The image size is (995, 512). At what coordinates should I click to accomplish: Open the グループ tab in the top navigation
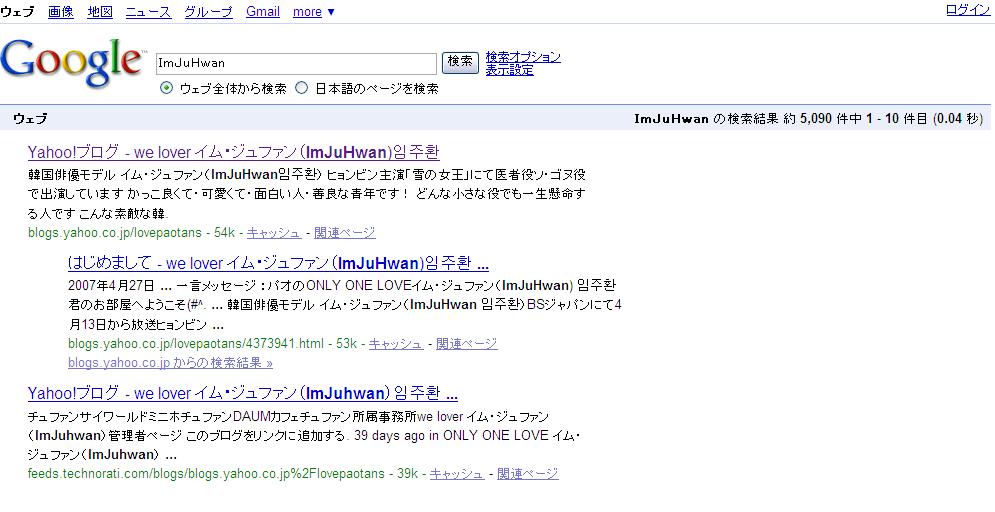(x=209, y=11)
